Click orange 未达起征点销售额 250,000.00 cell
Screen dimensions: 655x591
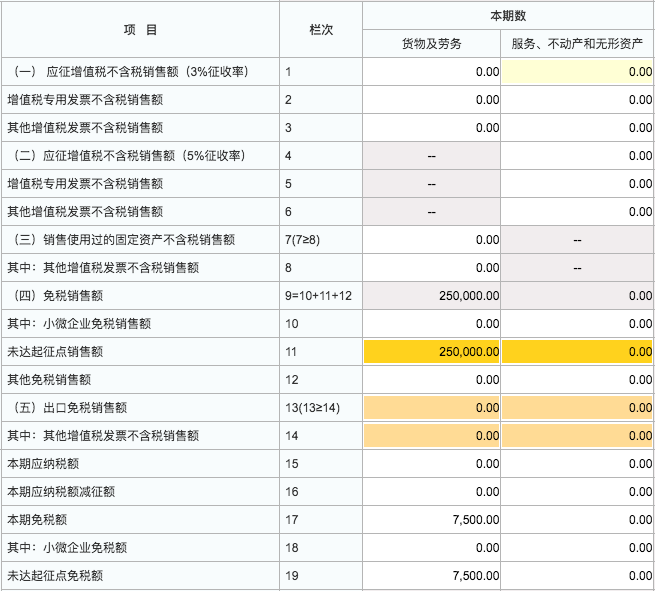pyautogui.click(x=432, y=352)
